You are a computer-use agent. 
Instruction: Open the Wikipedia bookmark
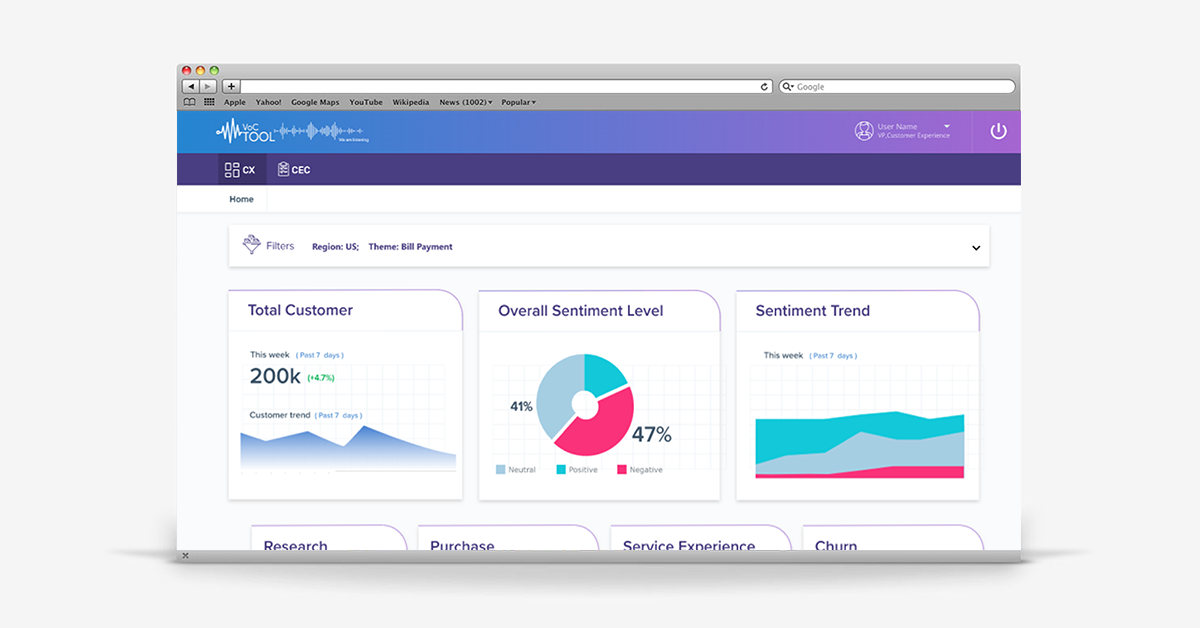tap(411, 102)
